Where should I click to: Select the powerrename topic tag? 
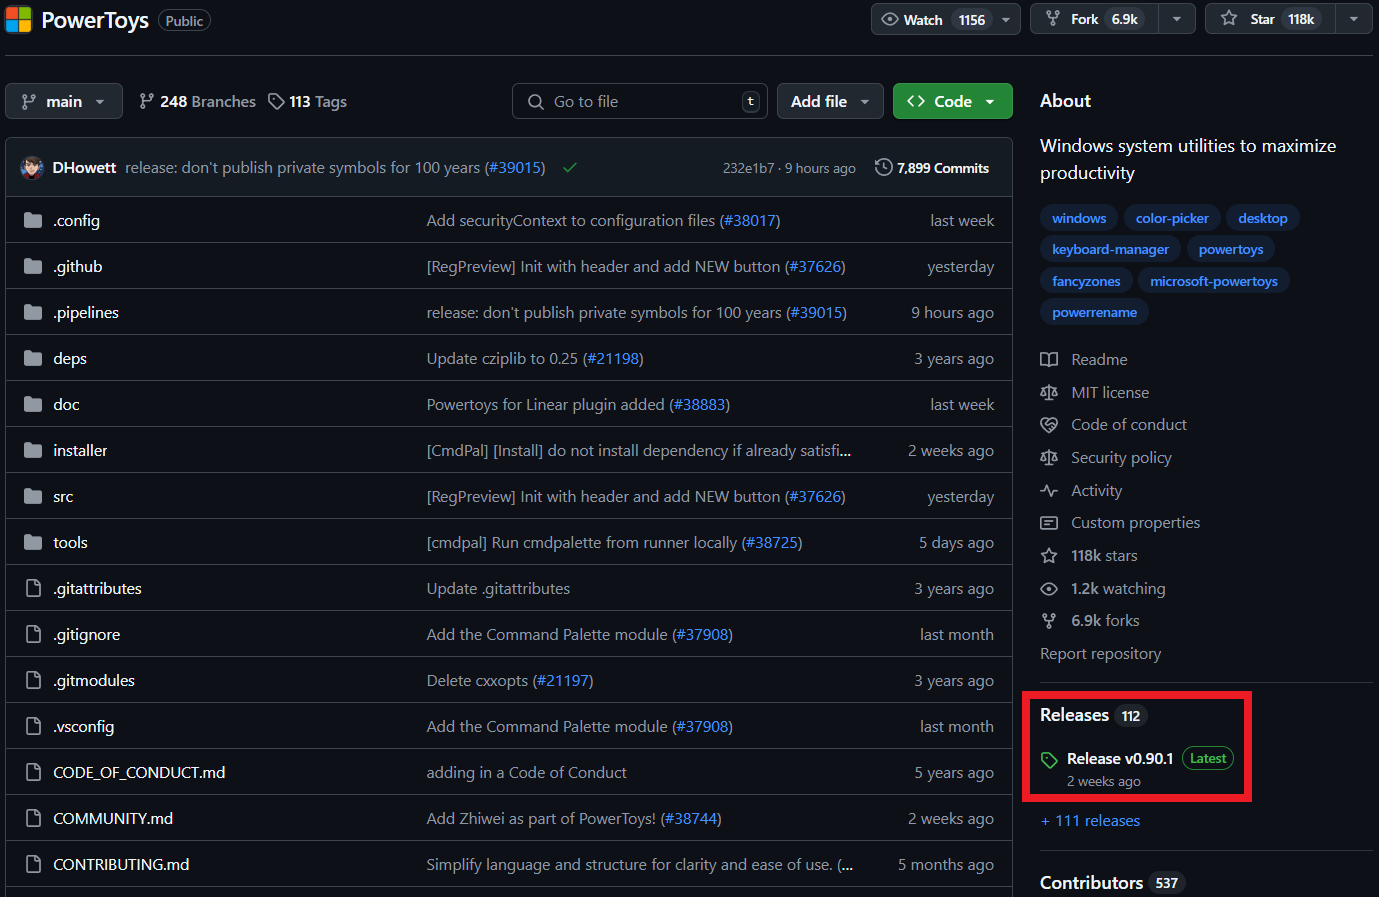coord(1094,312)
